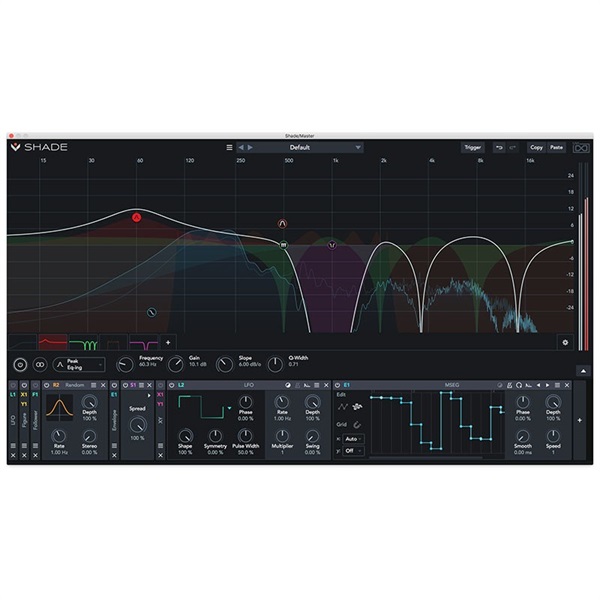Toggle power of the X1 Figure modulator

click(24, 385)
